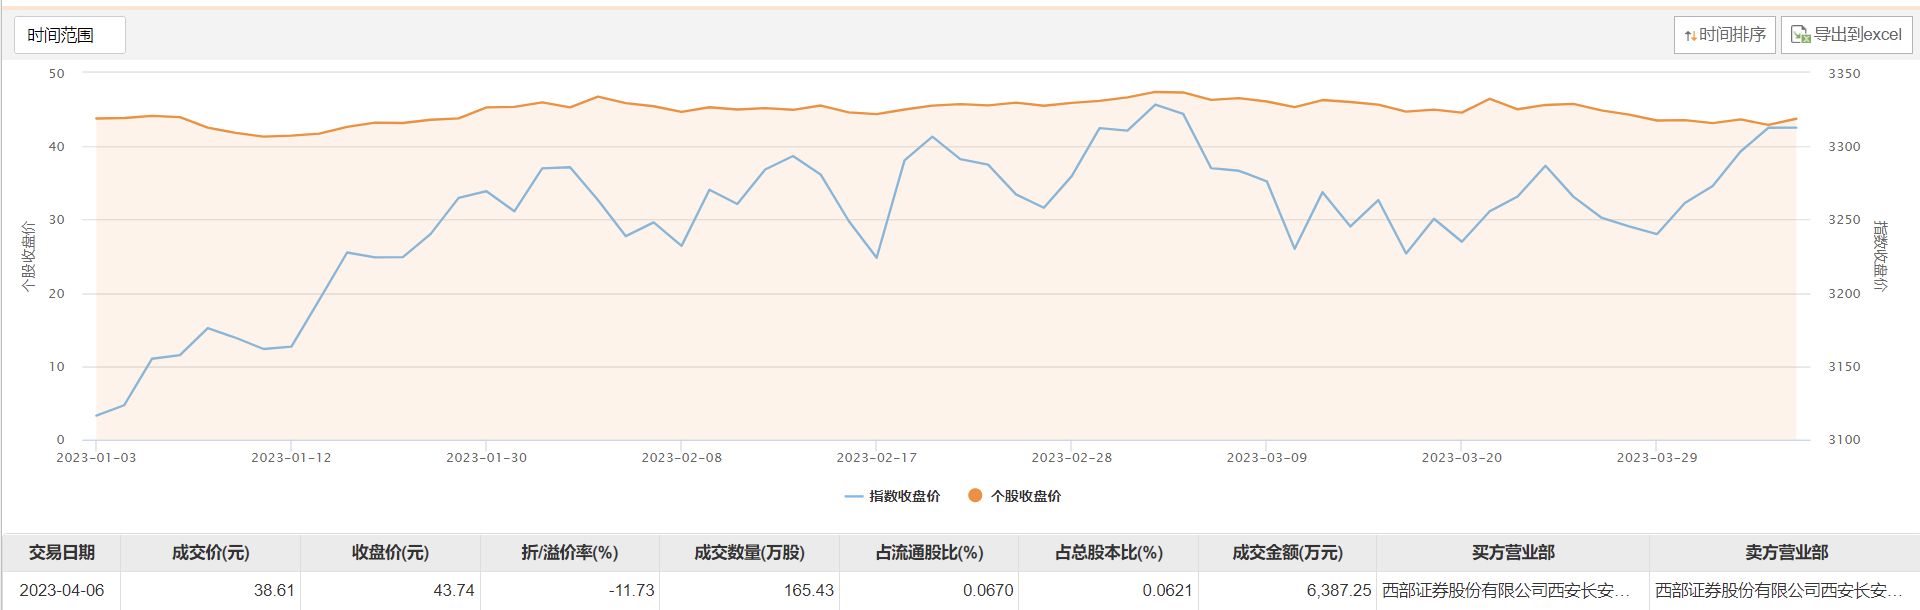Open the truncated buyer branch cell under 买方营业部
This screenshot has height=610, width=1920.
point(1506,590)
